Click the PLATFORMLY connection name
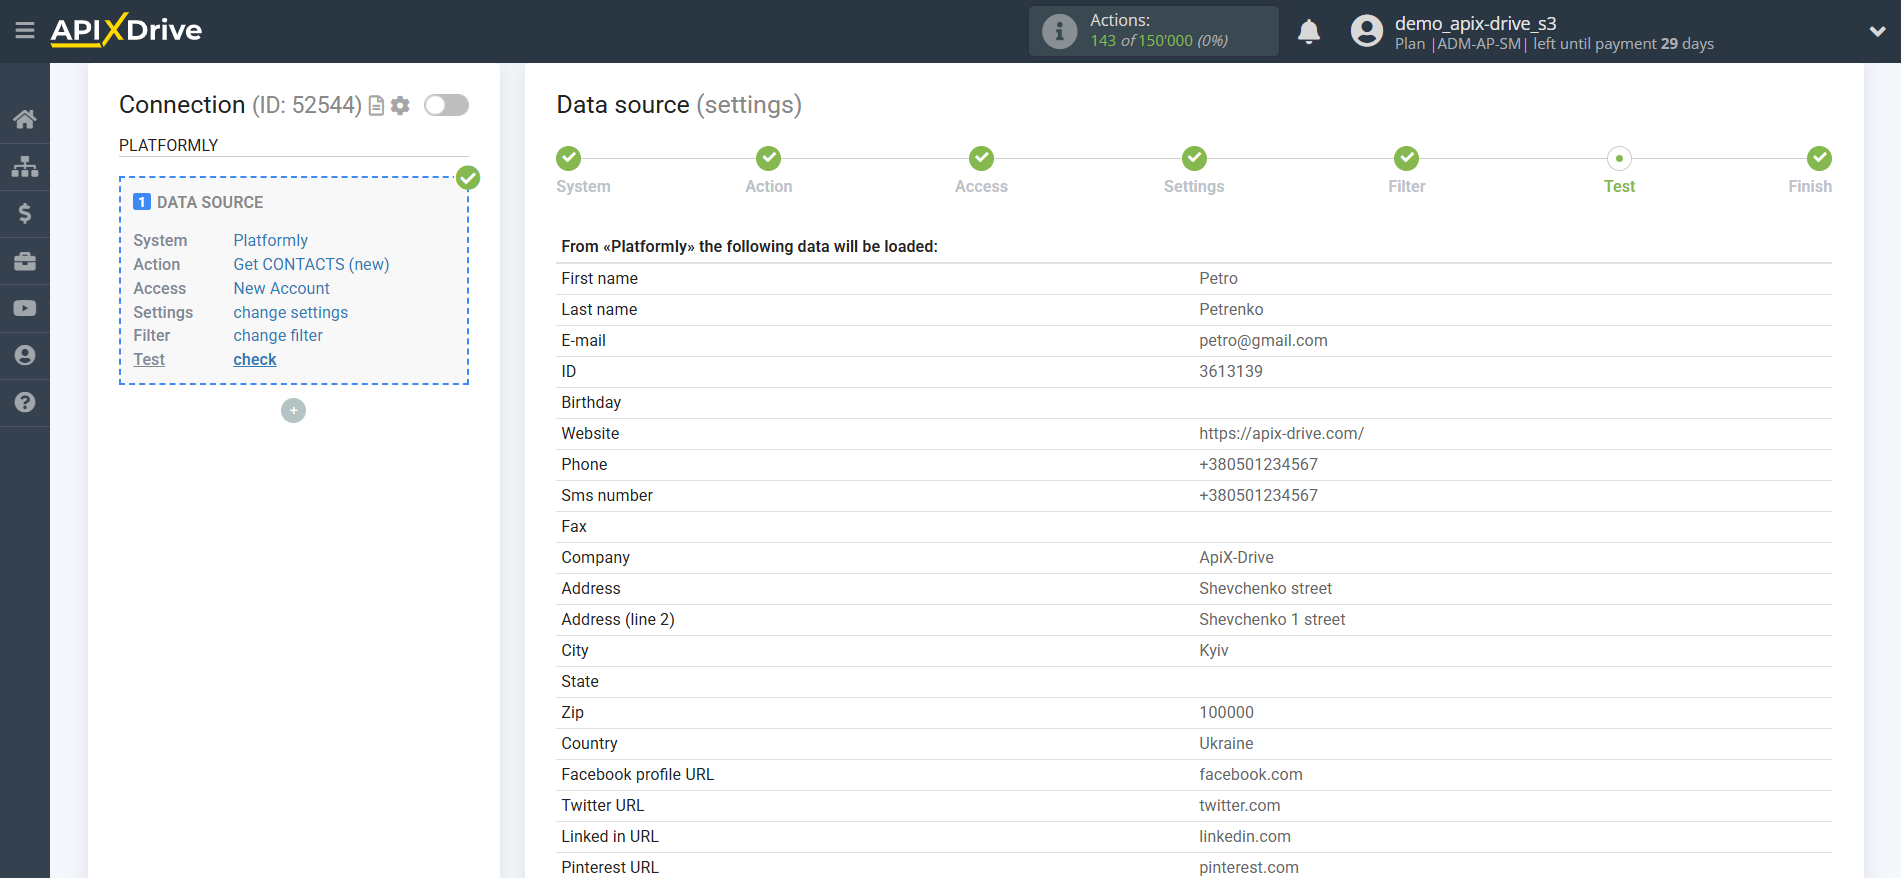The height and width of the screenshot is (878, 1901). click(168, 146)
